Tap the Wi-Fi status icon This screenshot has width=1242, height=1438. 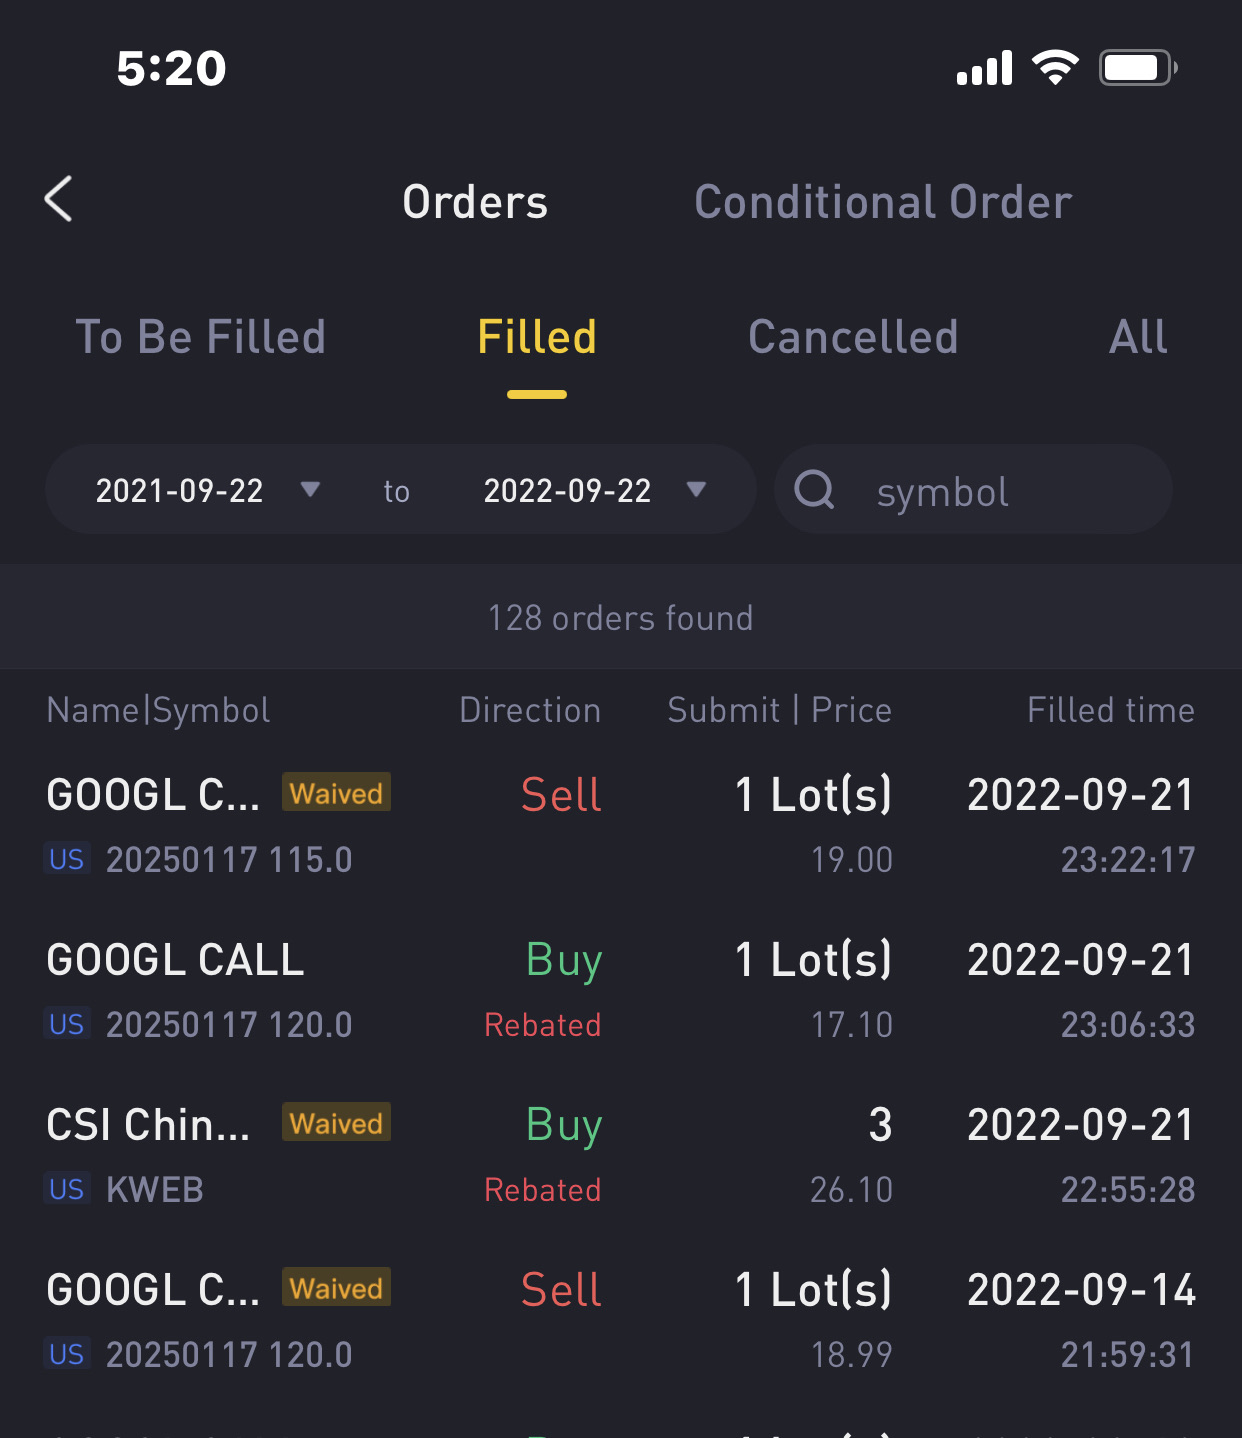[x=1055, y=67]
